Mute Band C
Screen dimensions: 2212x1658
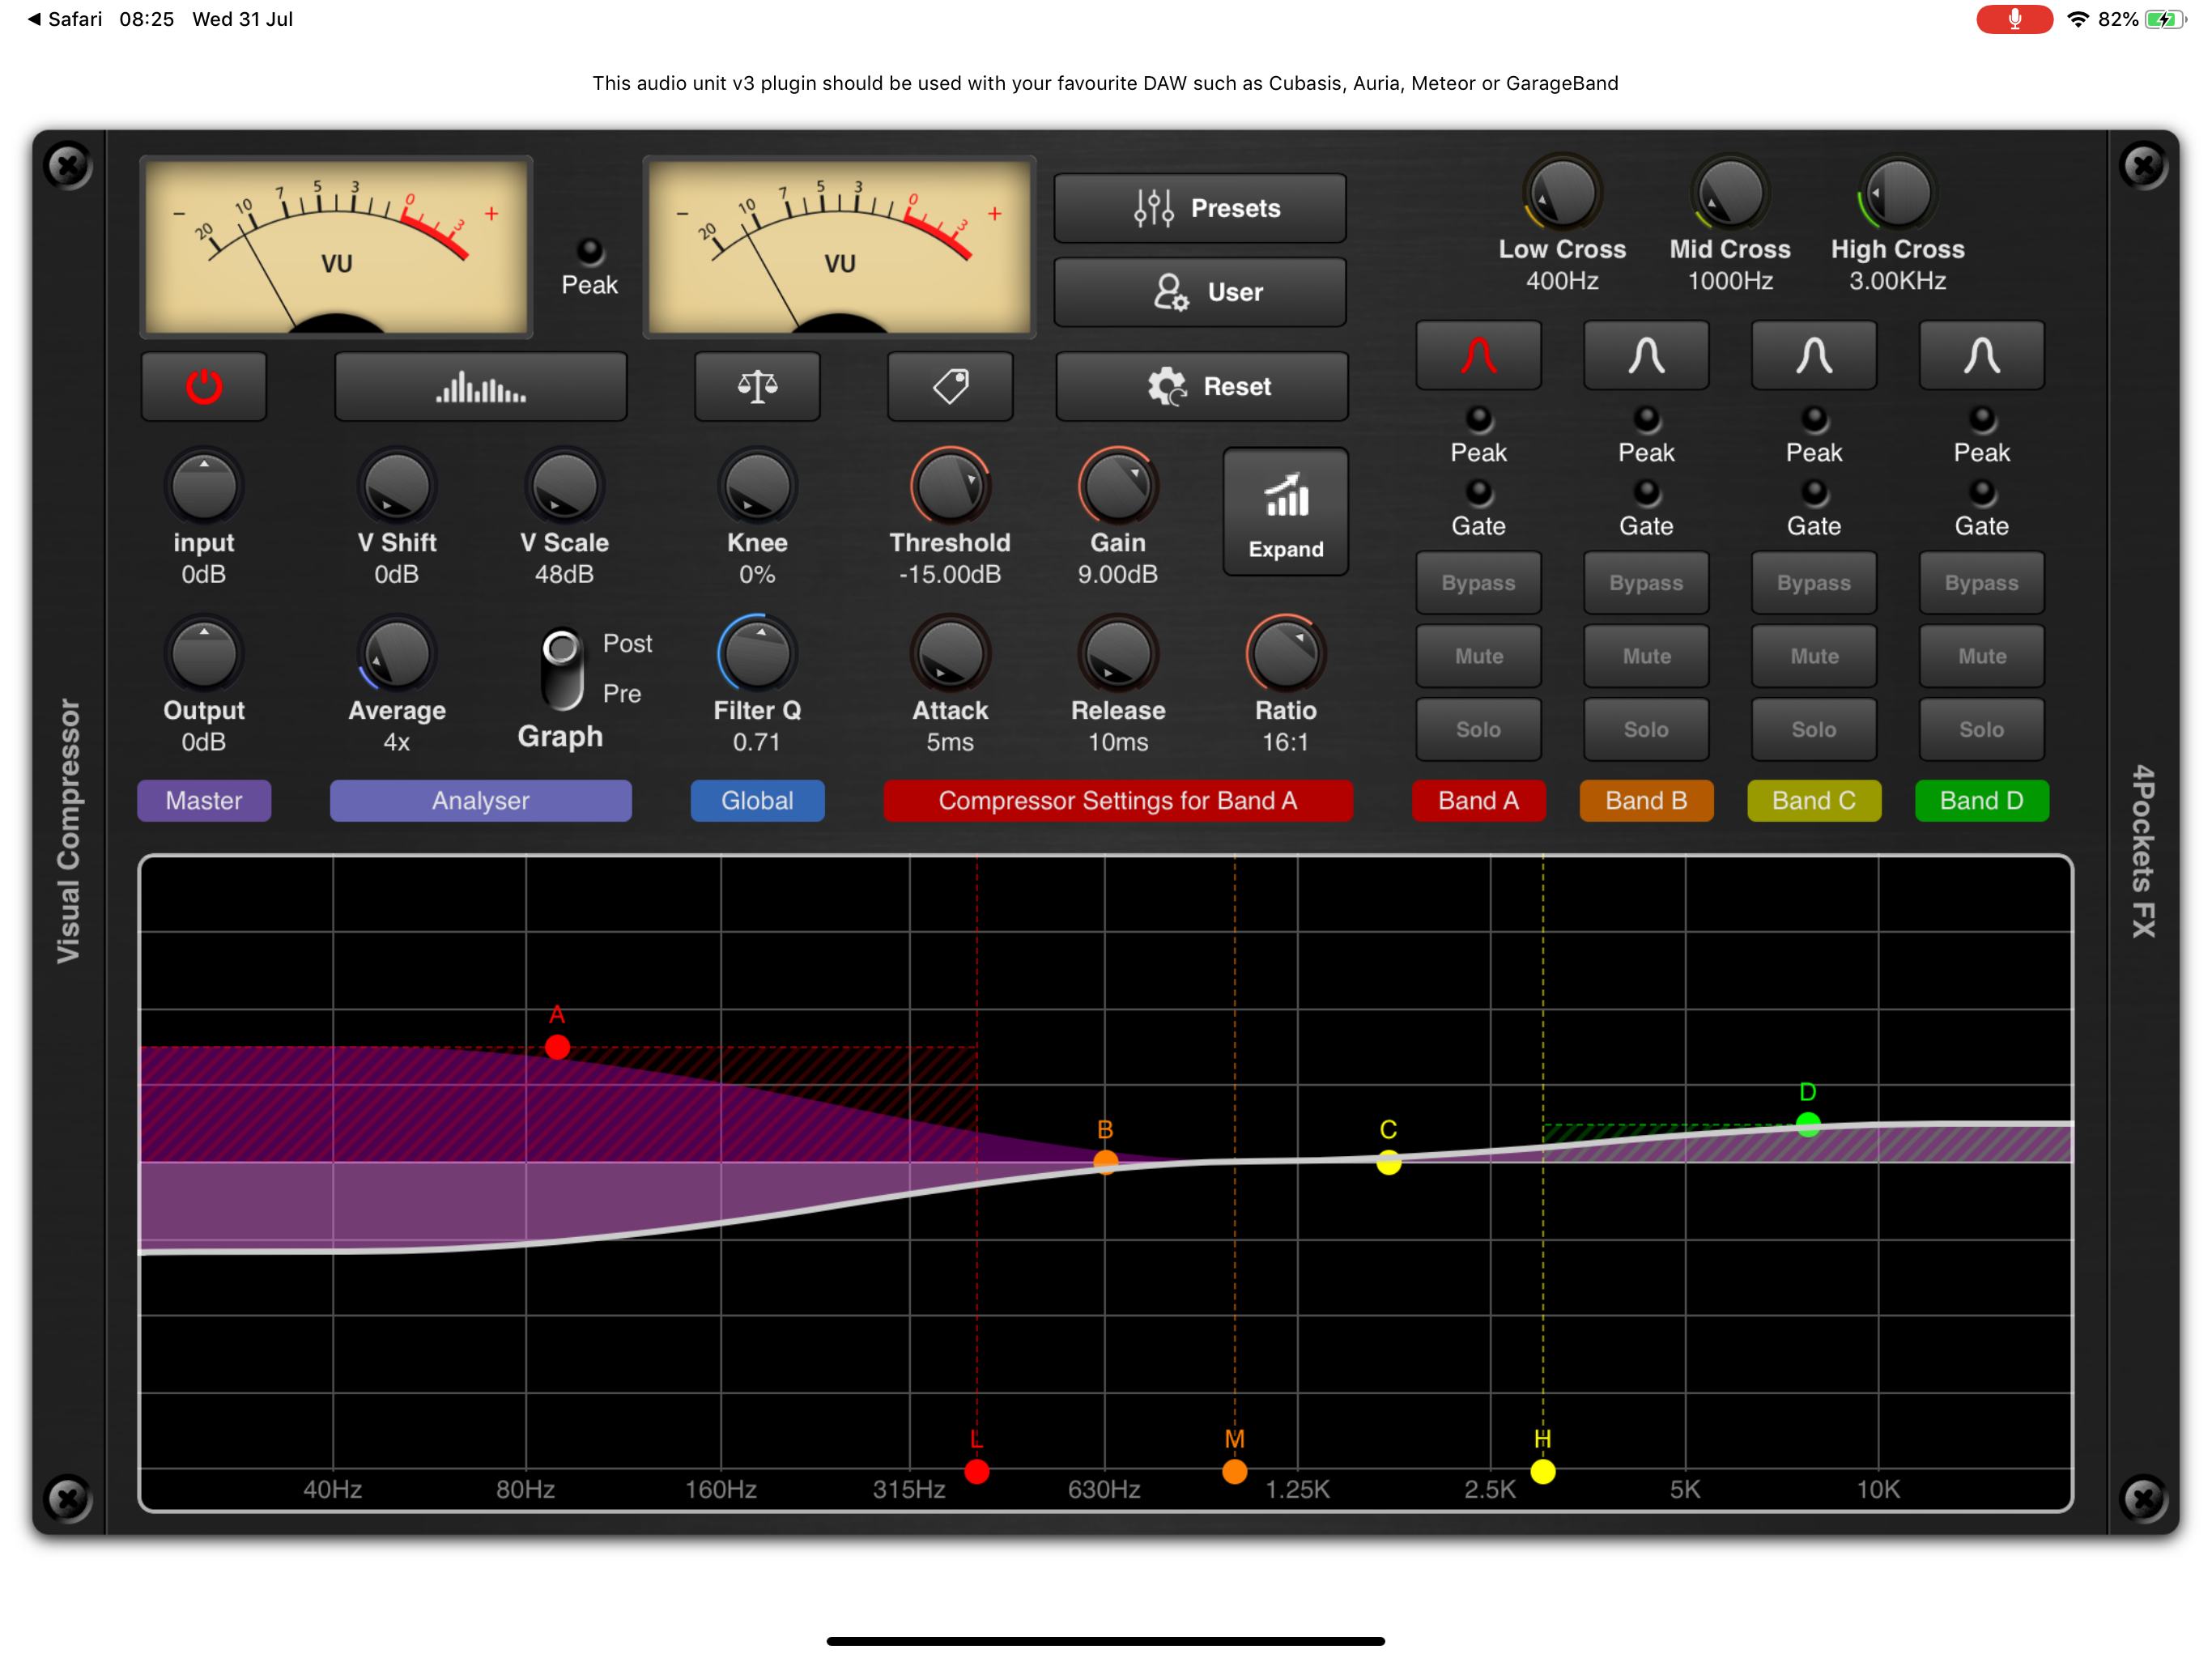(x=1813, y=656)
